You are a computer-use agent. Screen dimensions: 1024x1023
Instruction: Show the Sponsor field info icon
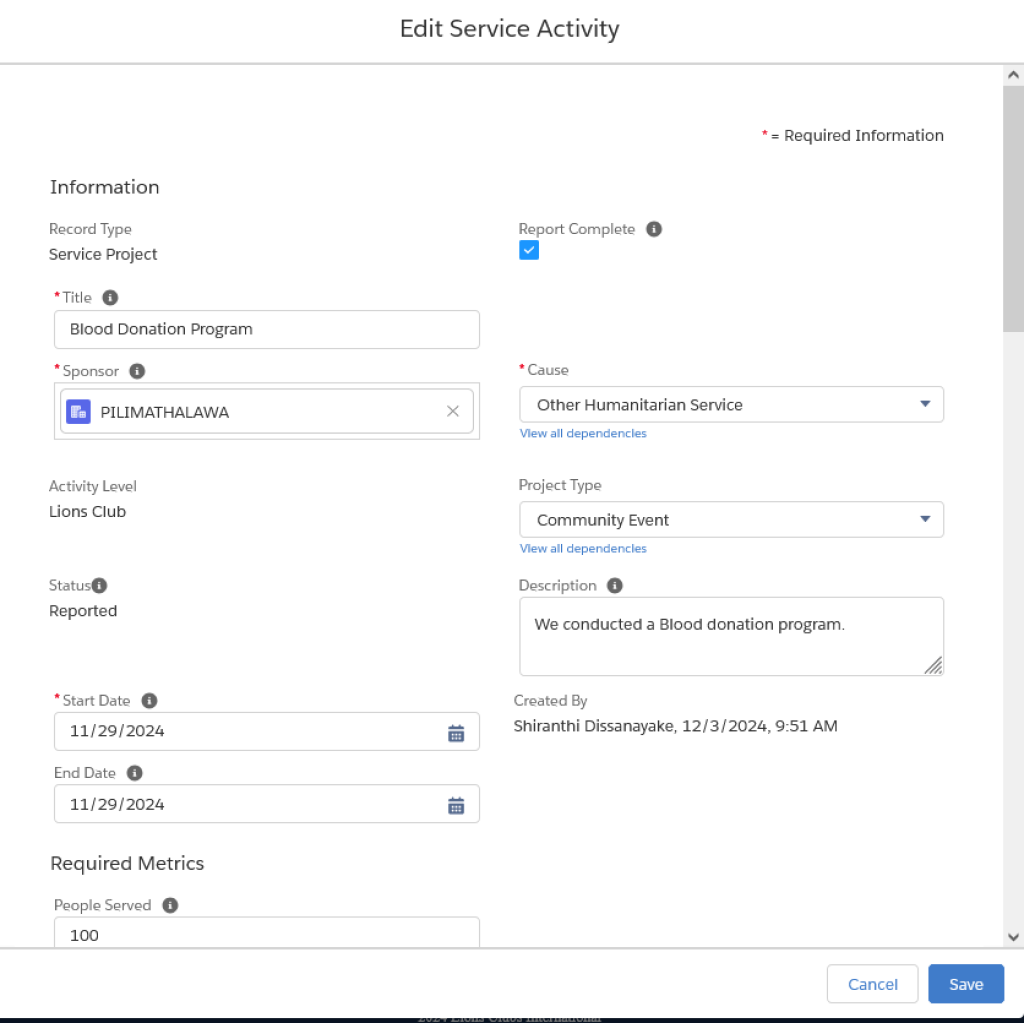(137, 371)
